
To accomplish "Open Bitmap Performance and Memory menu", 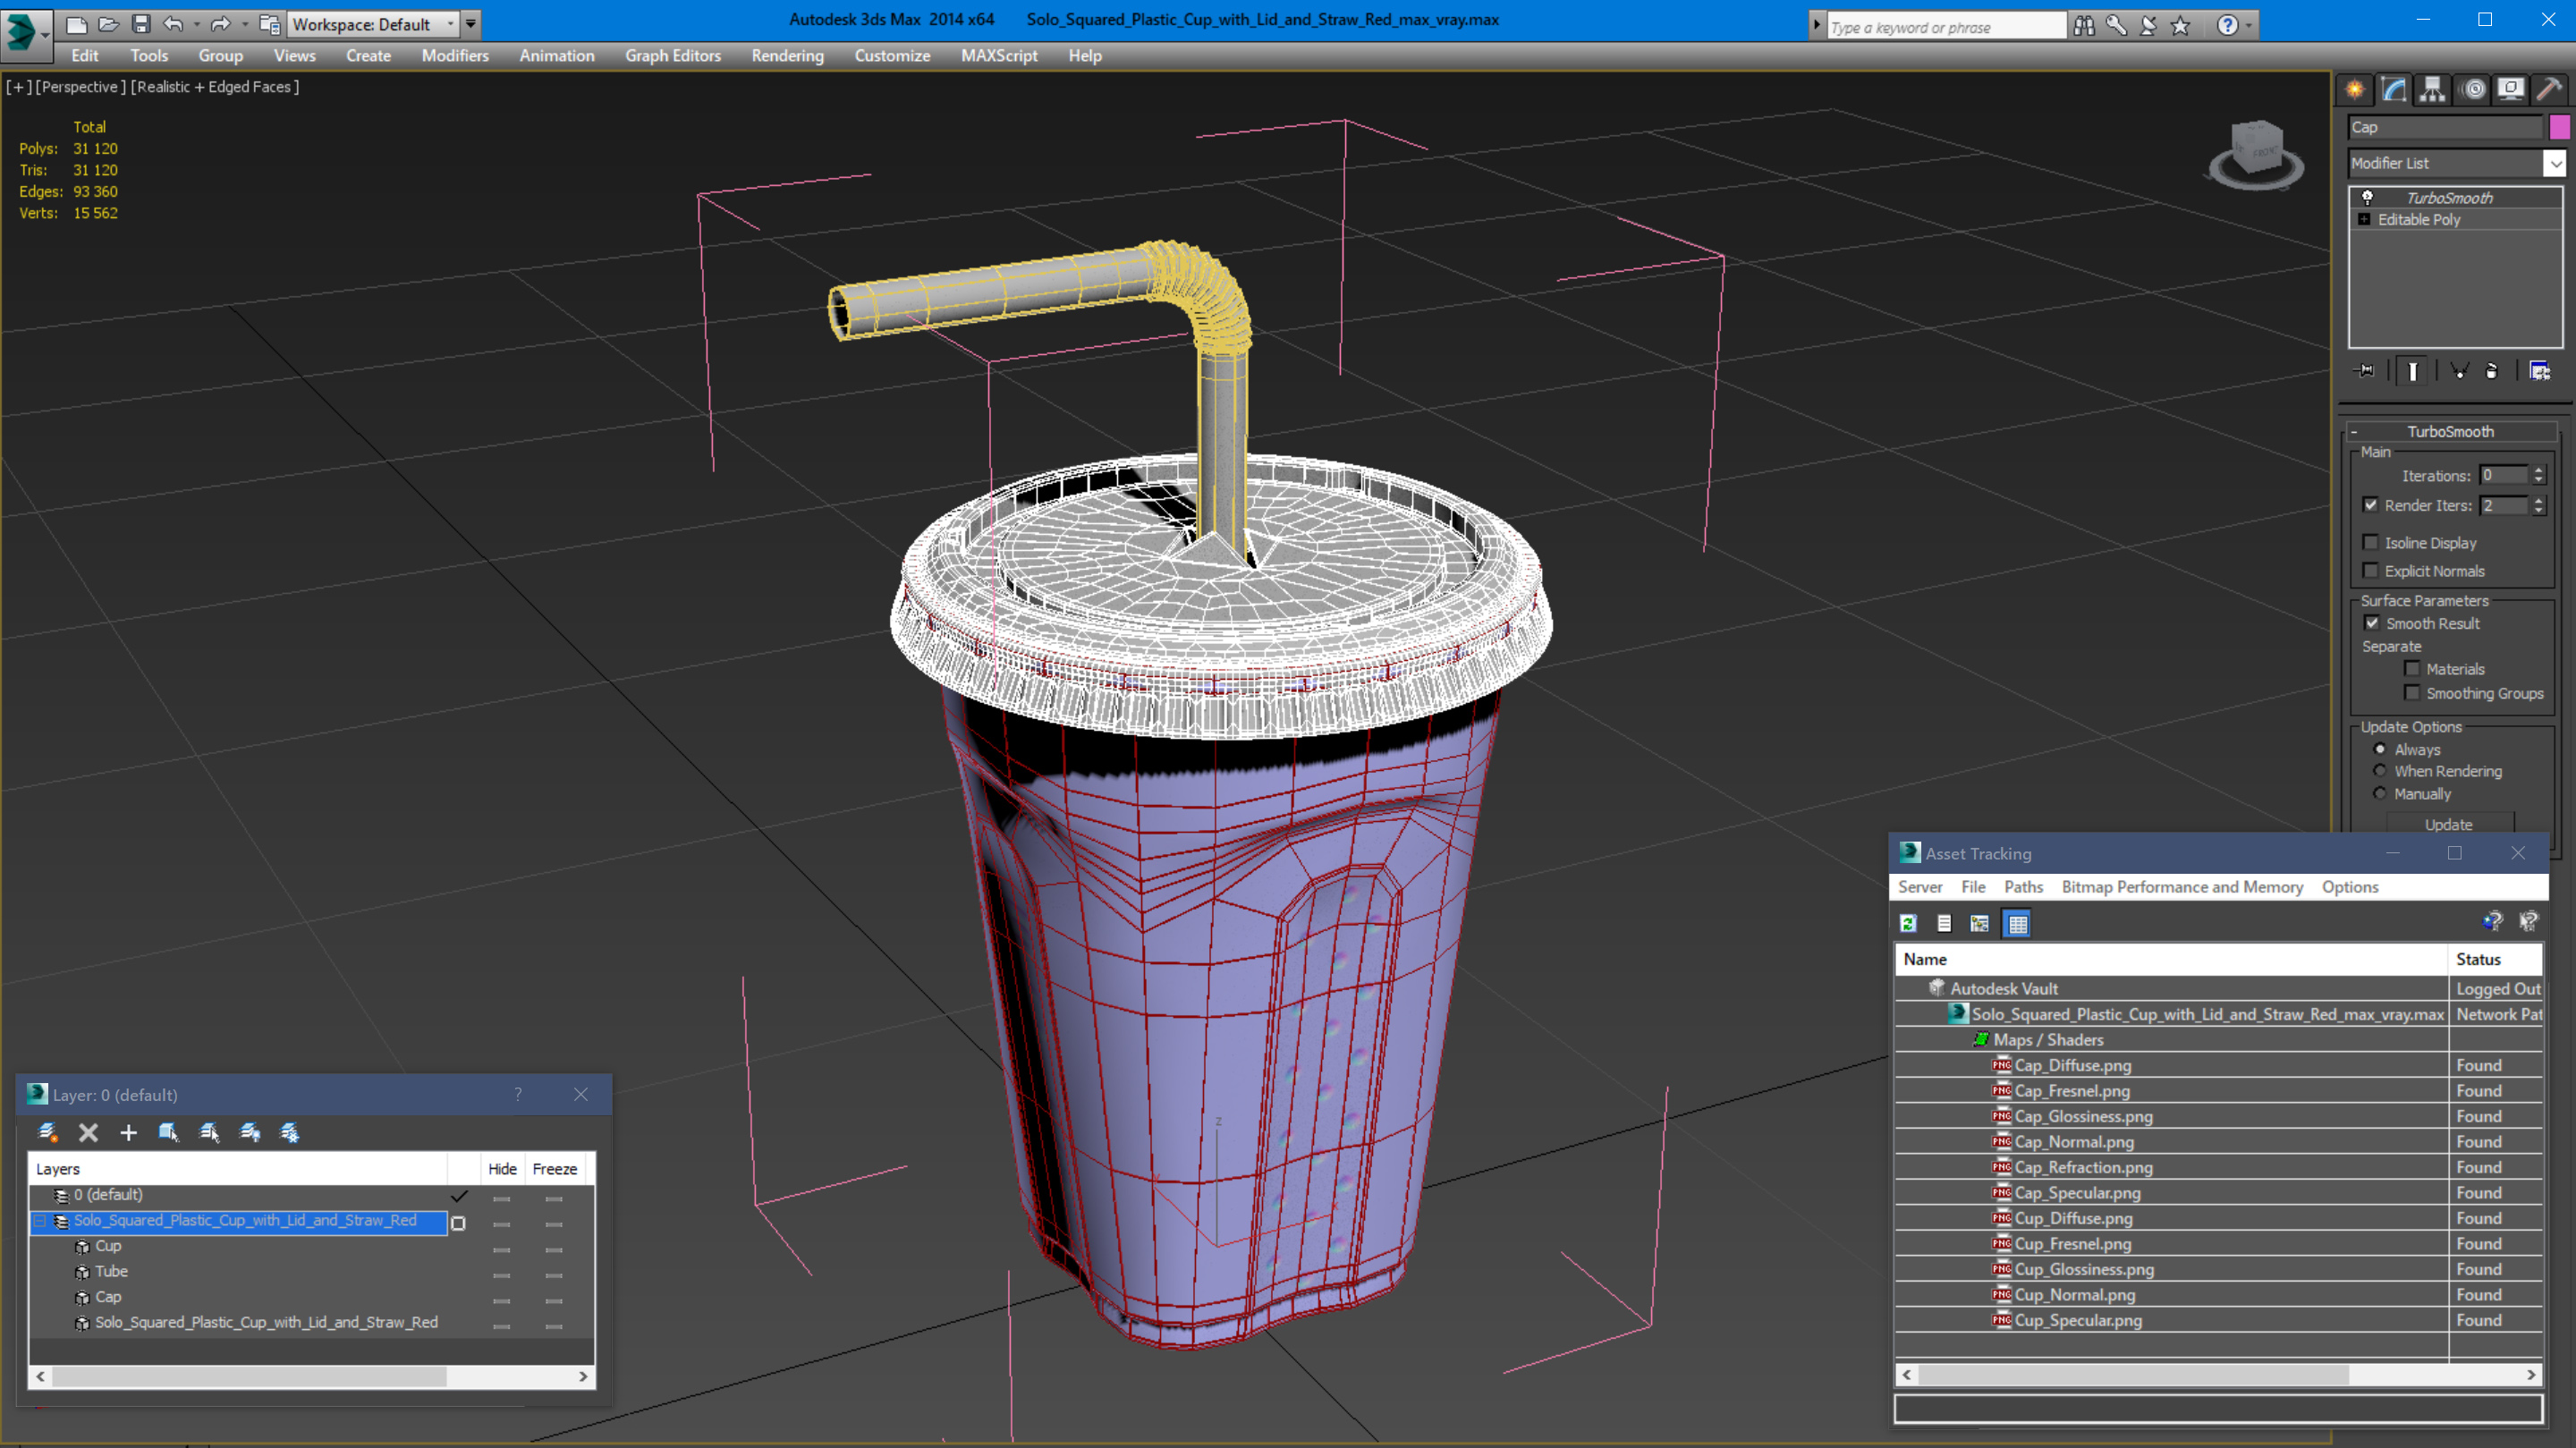I will [x=2182, y=887].
